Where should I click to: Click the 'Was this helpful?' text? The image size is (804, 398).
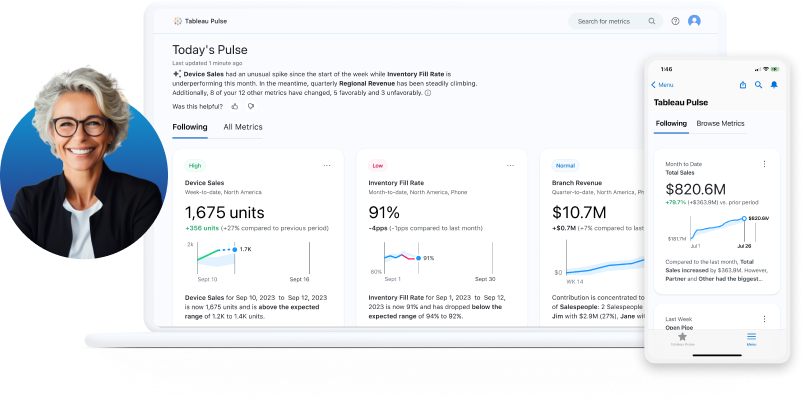197,106
